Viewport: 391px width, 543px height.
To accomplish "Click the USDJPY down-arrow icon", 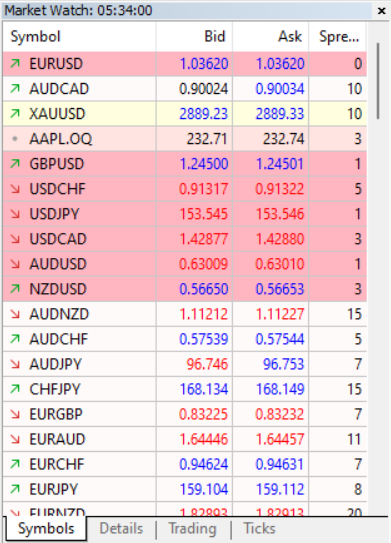I will (x=15, y=214).
